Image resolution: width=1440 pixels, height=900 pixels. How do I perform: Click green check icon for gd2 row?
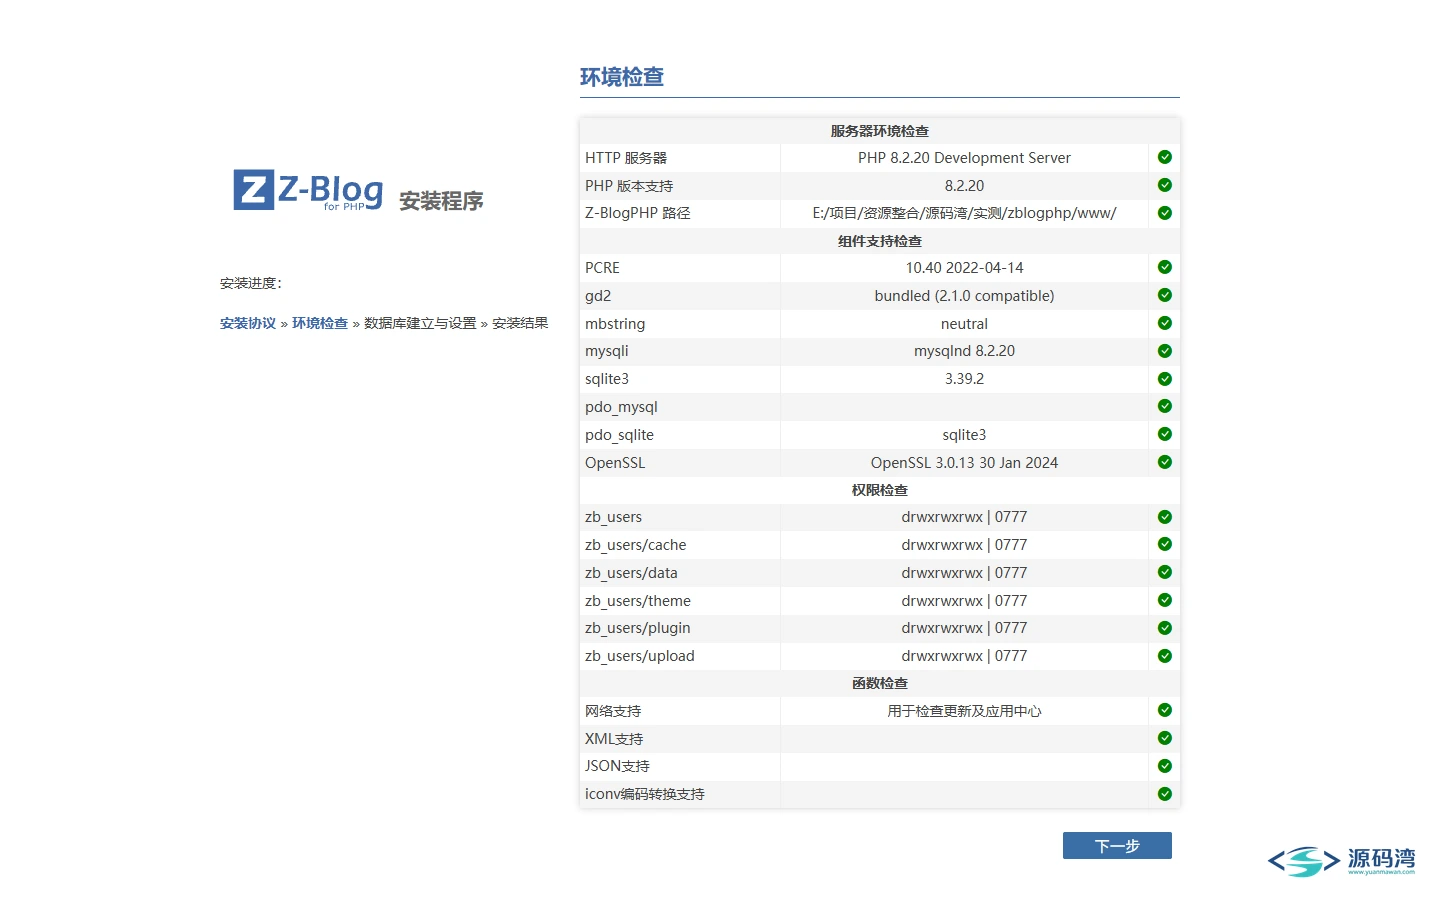pyautogui.click(x=1165, y=295)
